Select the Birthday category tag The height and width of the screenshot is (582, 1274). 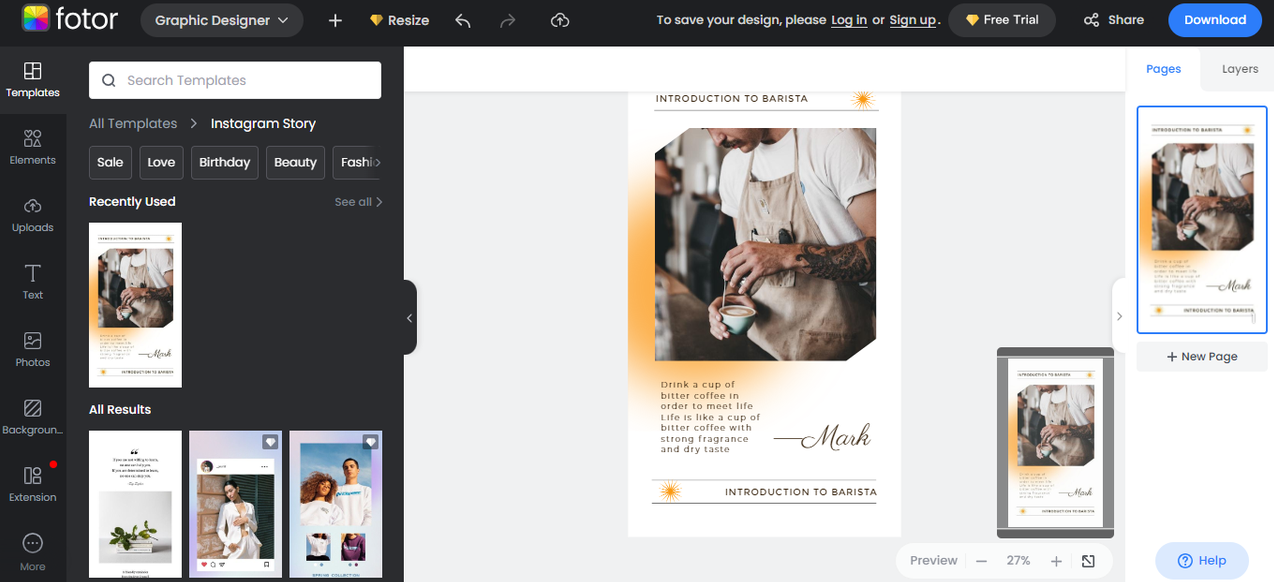coord(224,162)
